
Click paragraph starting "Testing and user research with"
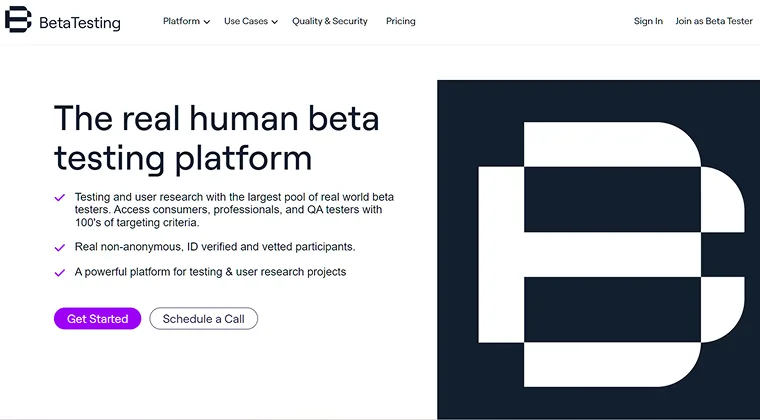tap(234, 210)
